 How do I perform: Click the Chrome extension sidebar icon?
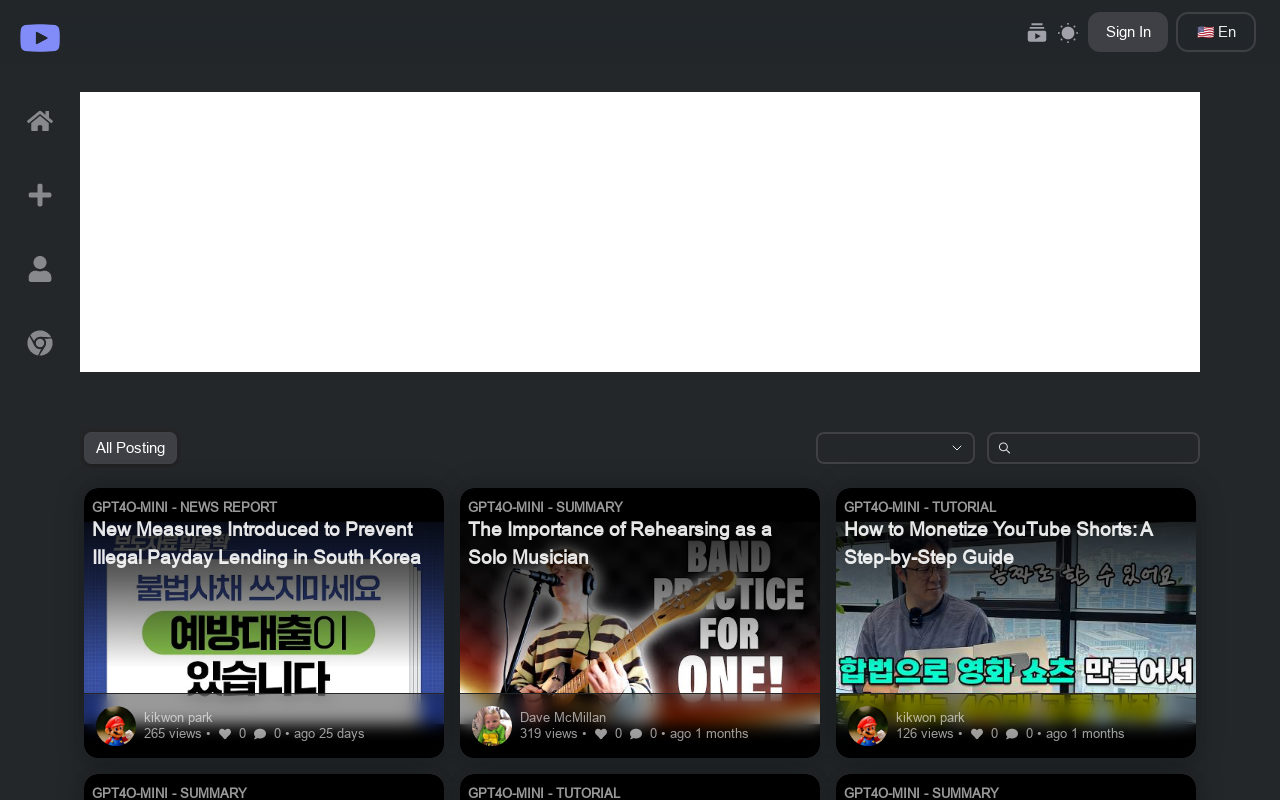pos(40,343)
